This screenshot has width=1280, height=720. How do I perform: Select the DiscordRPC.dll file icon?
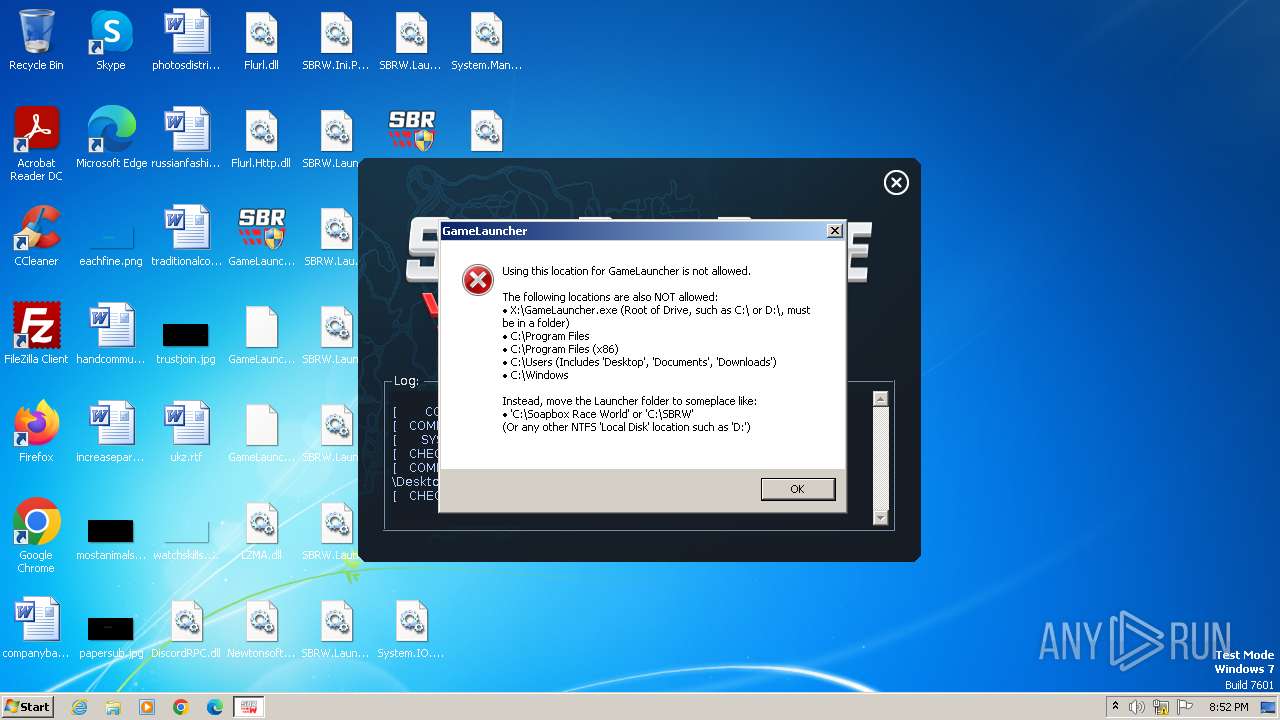186,628
